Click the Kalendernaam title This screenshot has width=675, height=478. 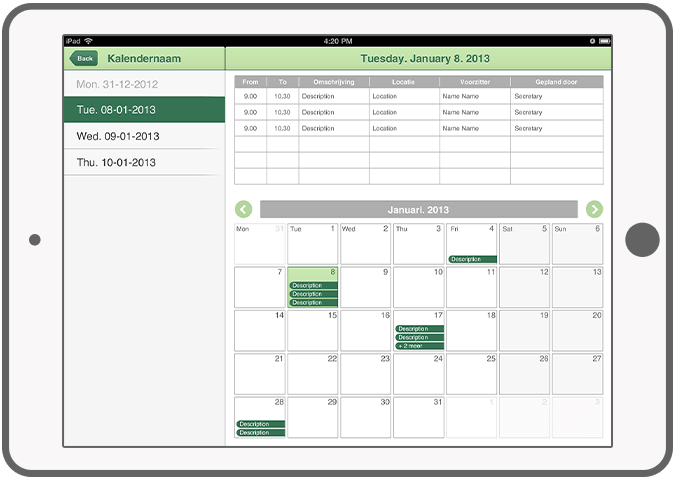(x=144, y=59)
